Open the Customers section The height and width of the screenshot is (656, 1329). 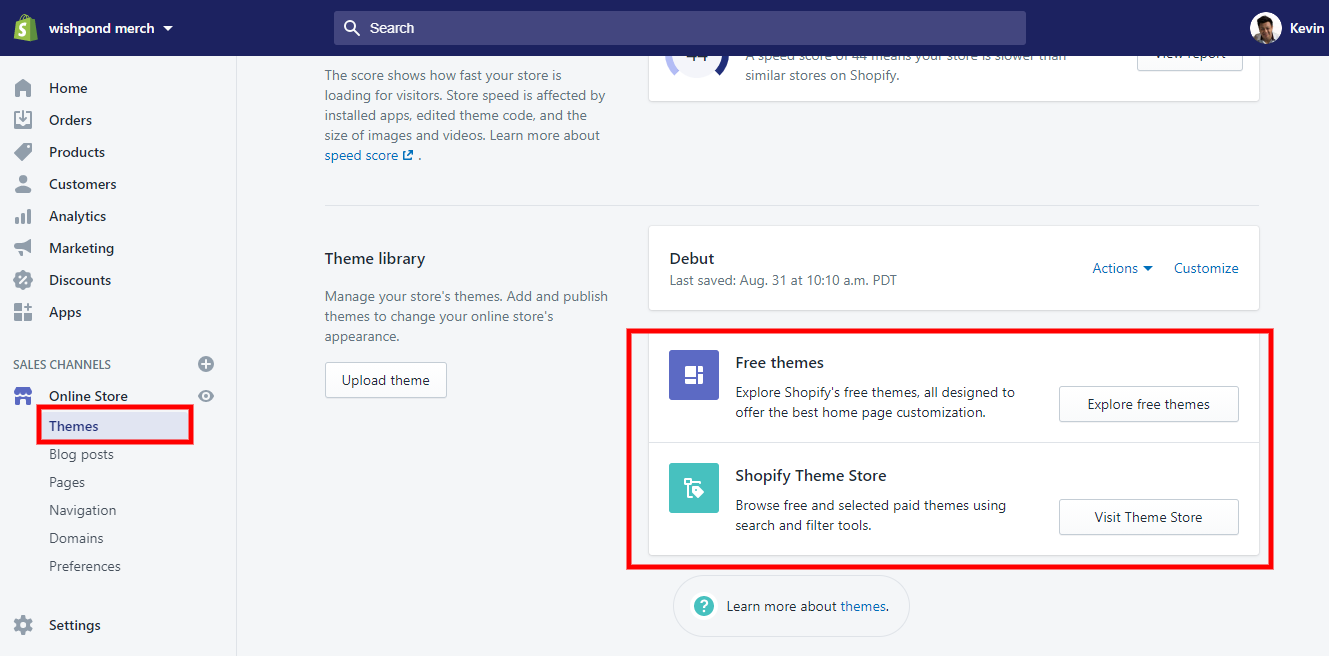[x=83, y=184]
